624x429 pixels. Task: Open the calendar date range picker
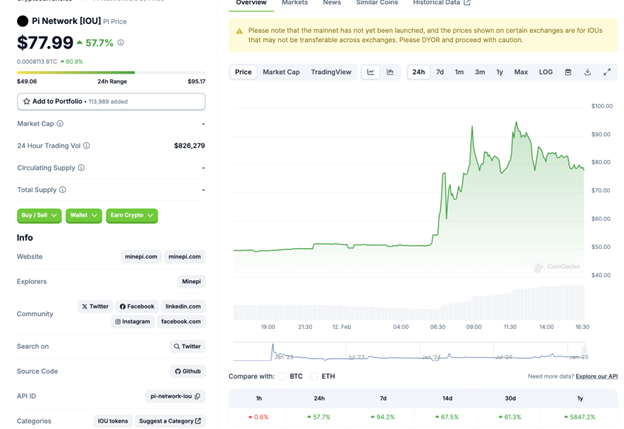coord(568,72)
